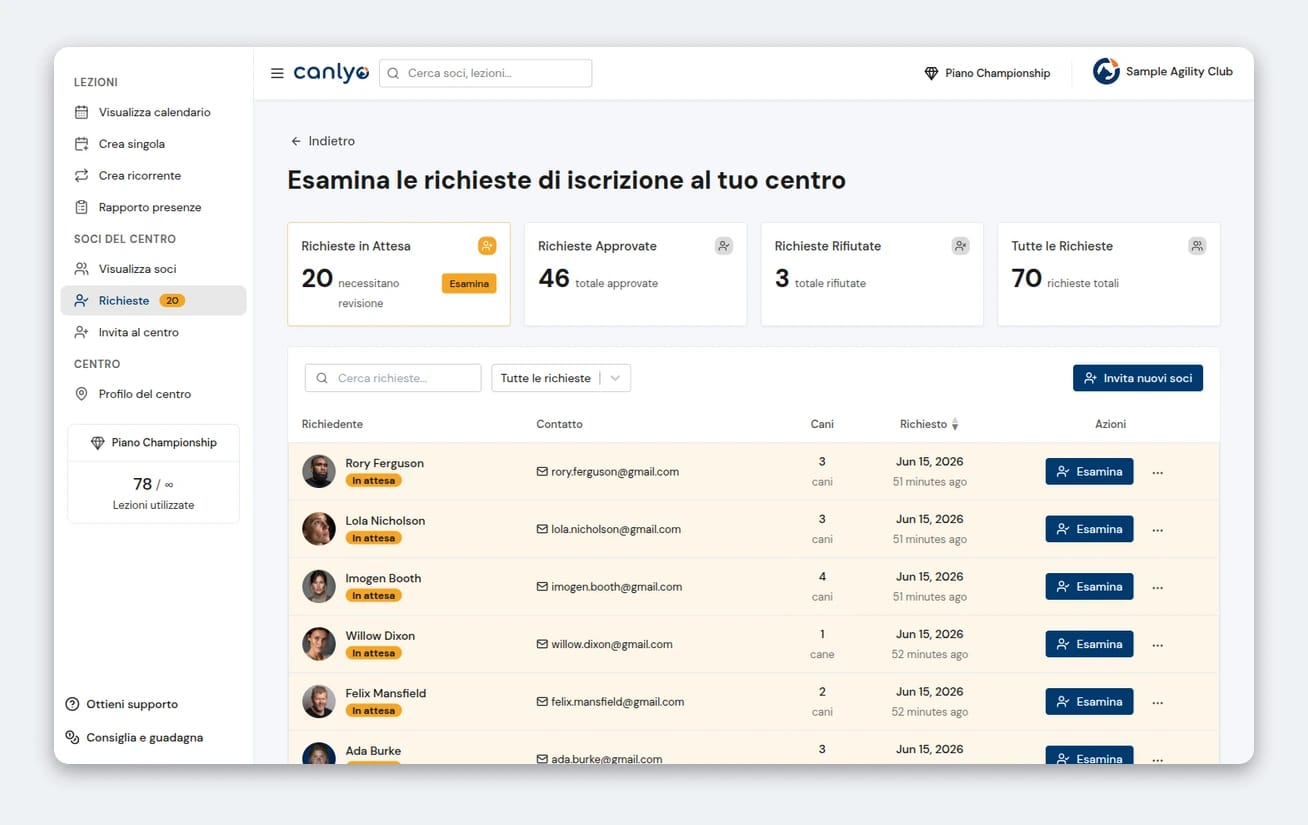
Task: Open more options for Imogen Booth
Action: (1158, 587)
